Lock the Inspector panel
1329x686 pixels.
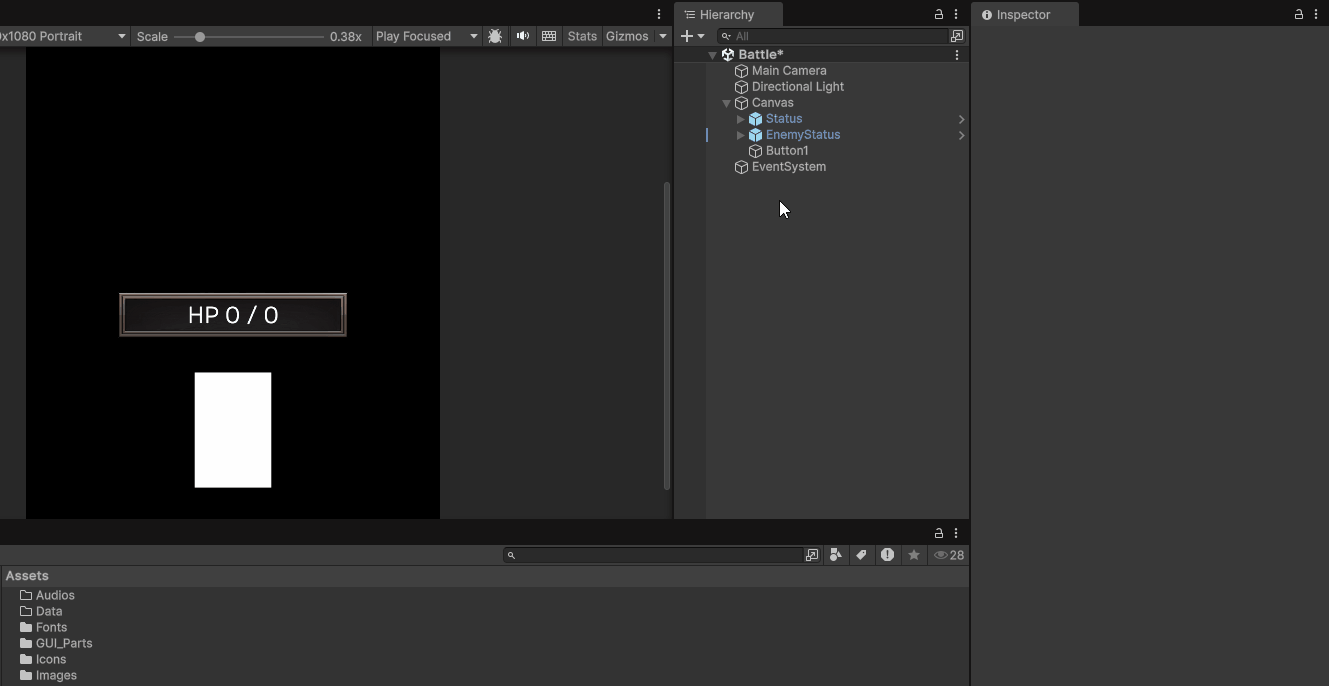[1298, 14]
